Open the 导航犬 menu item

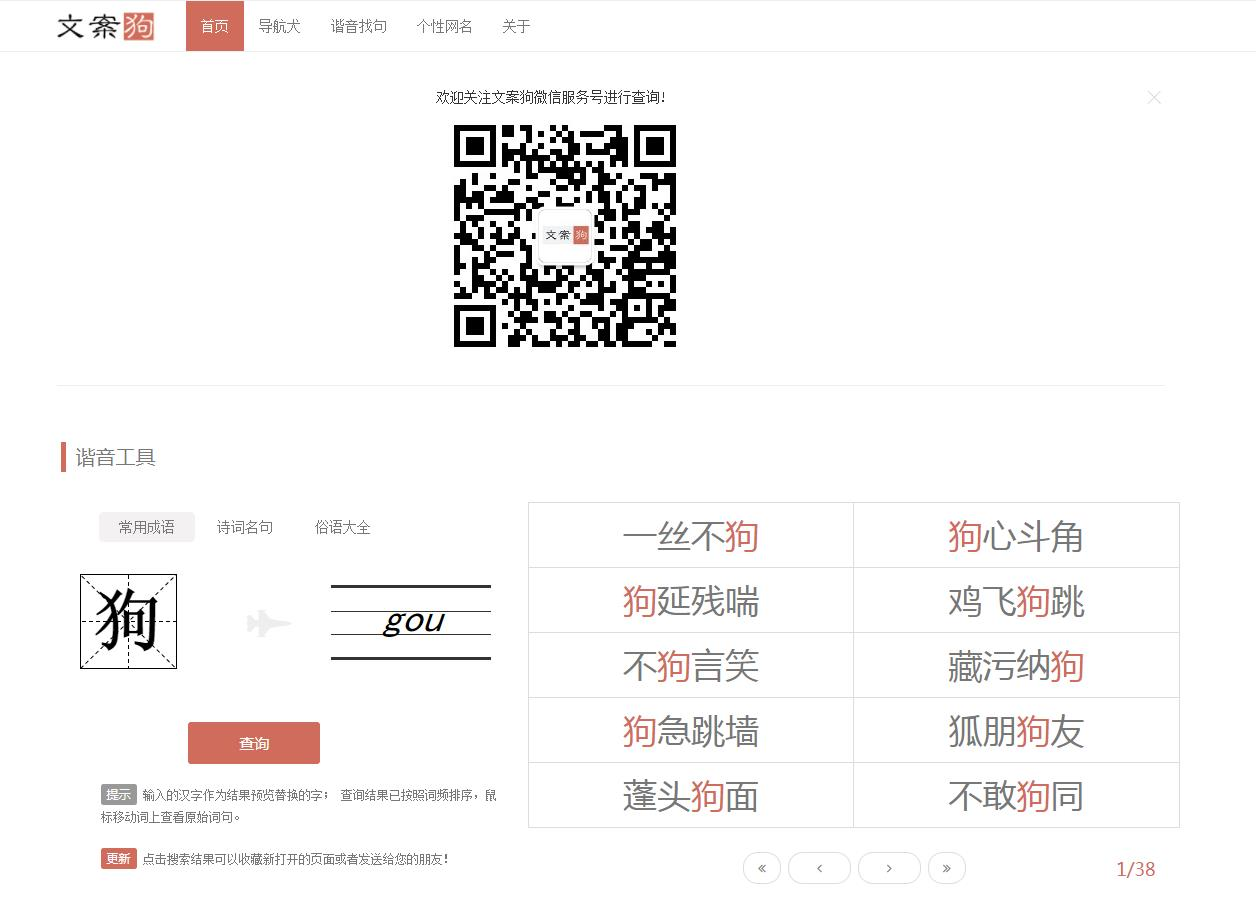click(x=279, y=26)
